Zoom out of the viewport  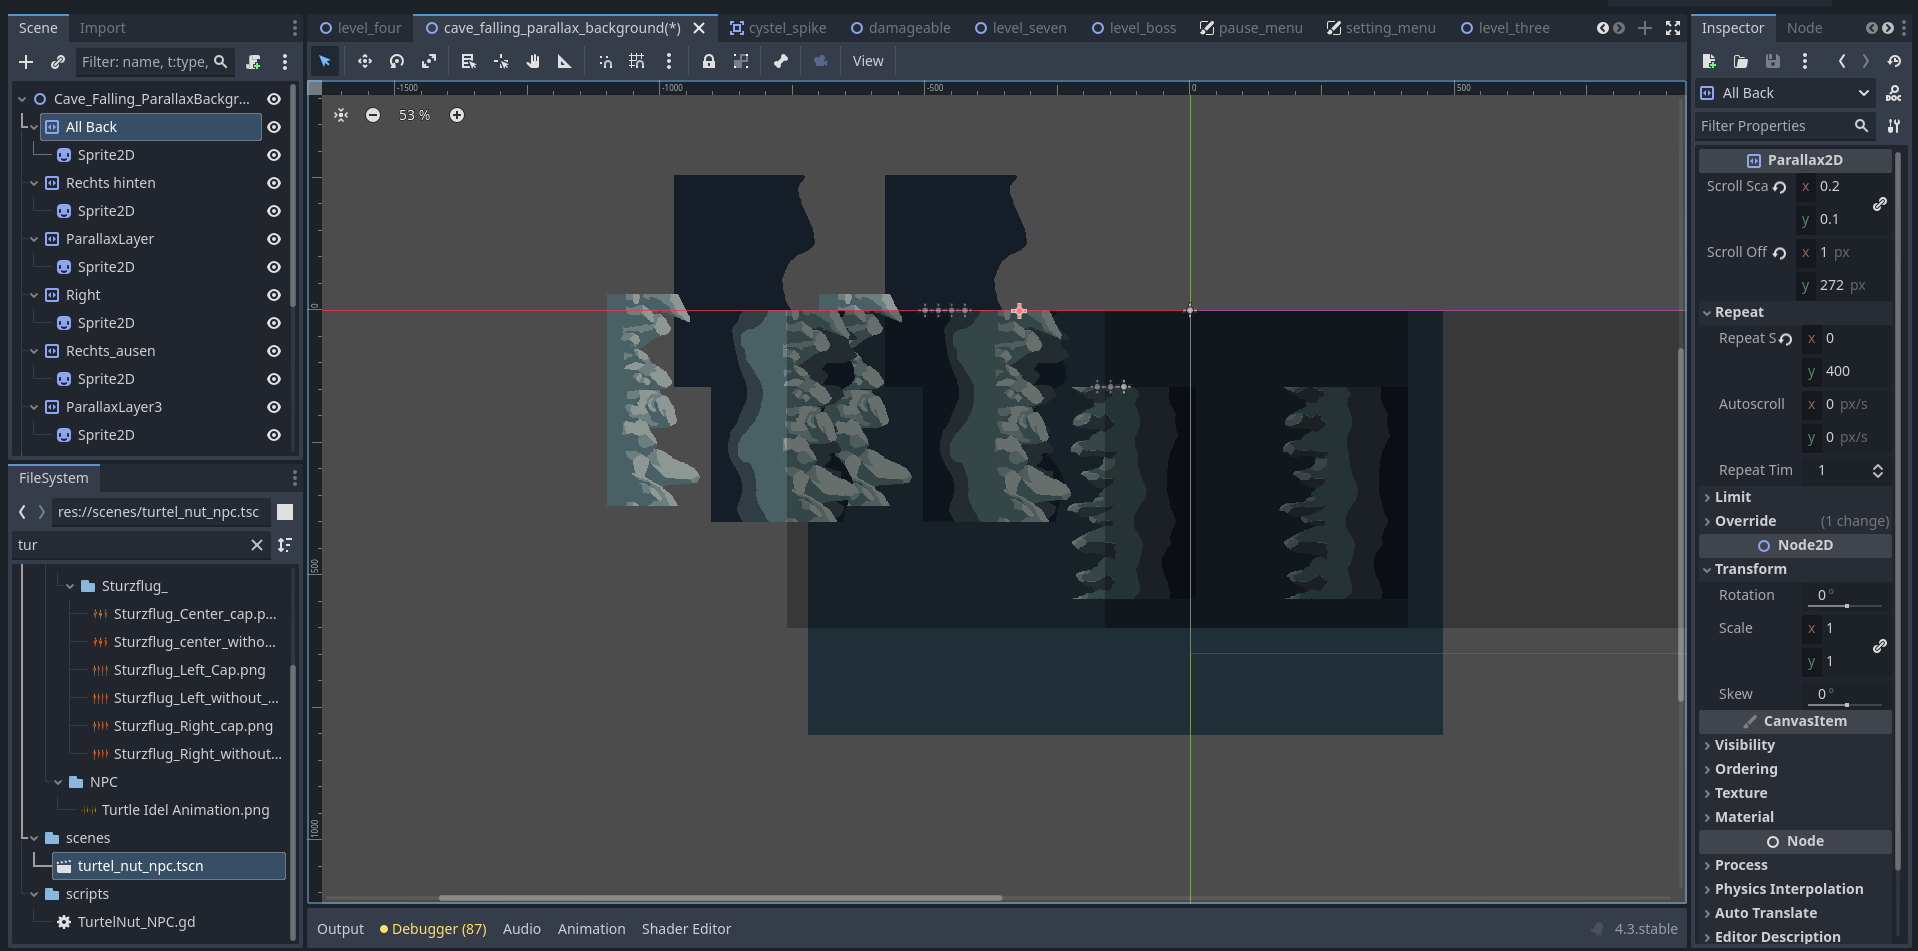coord(373,115)
